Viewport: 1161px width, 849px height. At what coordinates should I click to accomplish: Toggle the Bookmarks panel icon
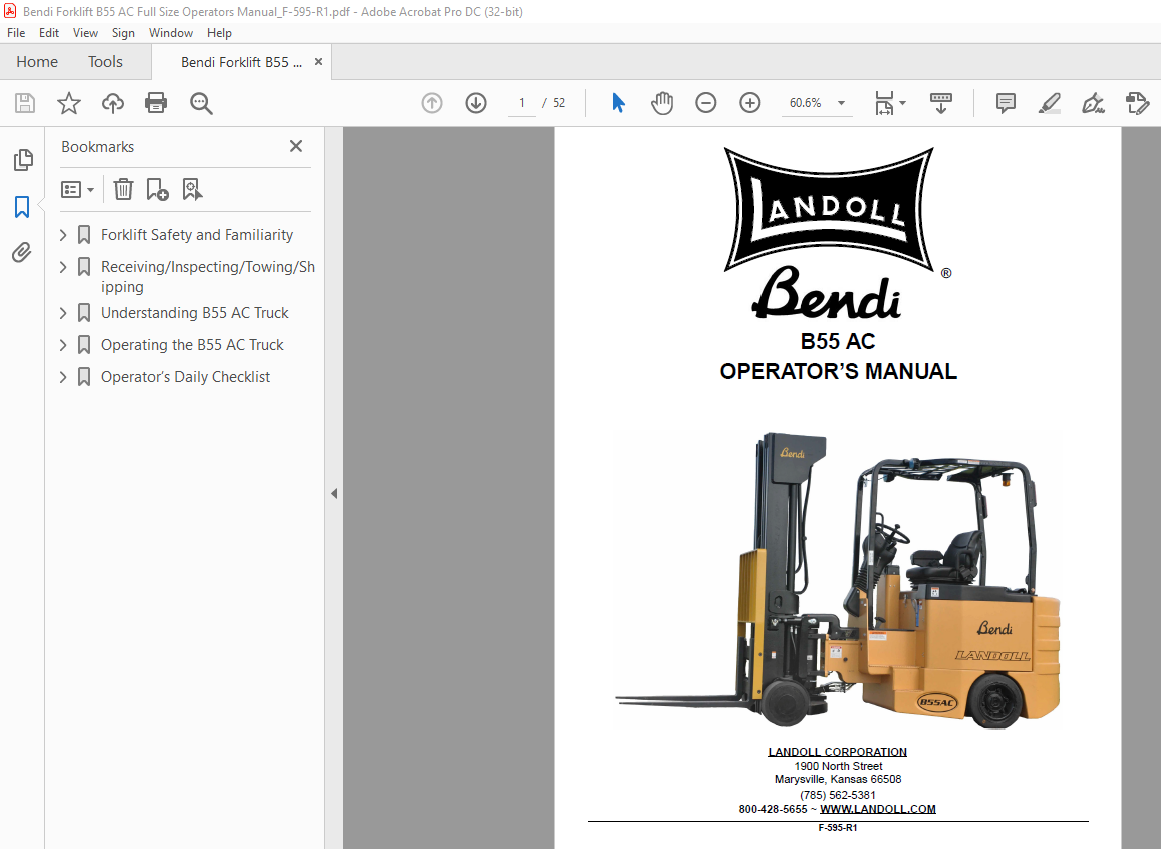[x=22, y=207]
